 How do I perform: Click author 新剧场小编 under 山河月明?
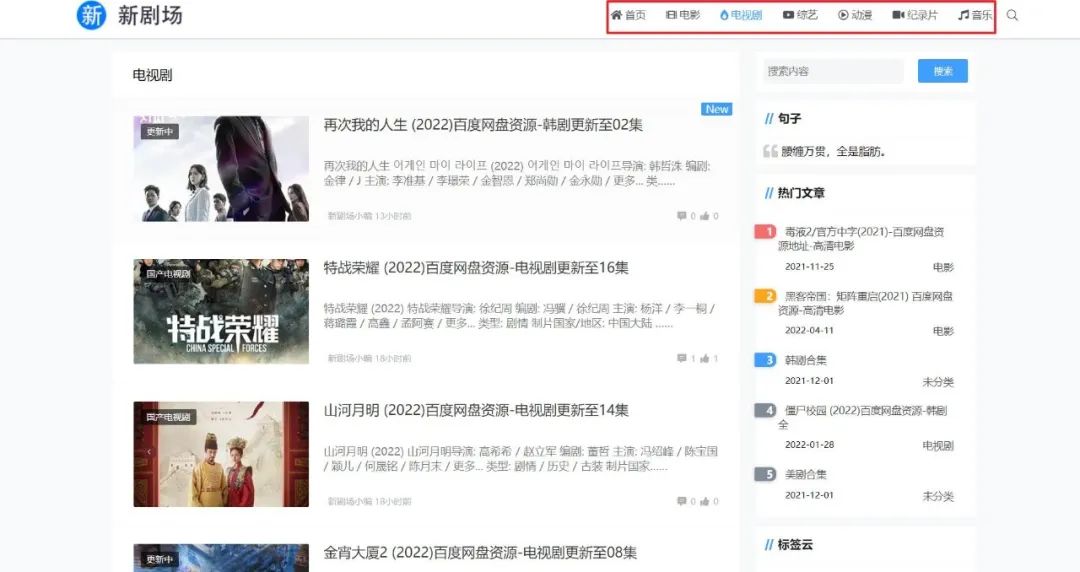(349, 501)
